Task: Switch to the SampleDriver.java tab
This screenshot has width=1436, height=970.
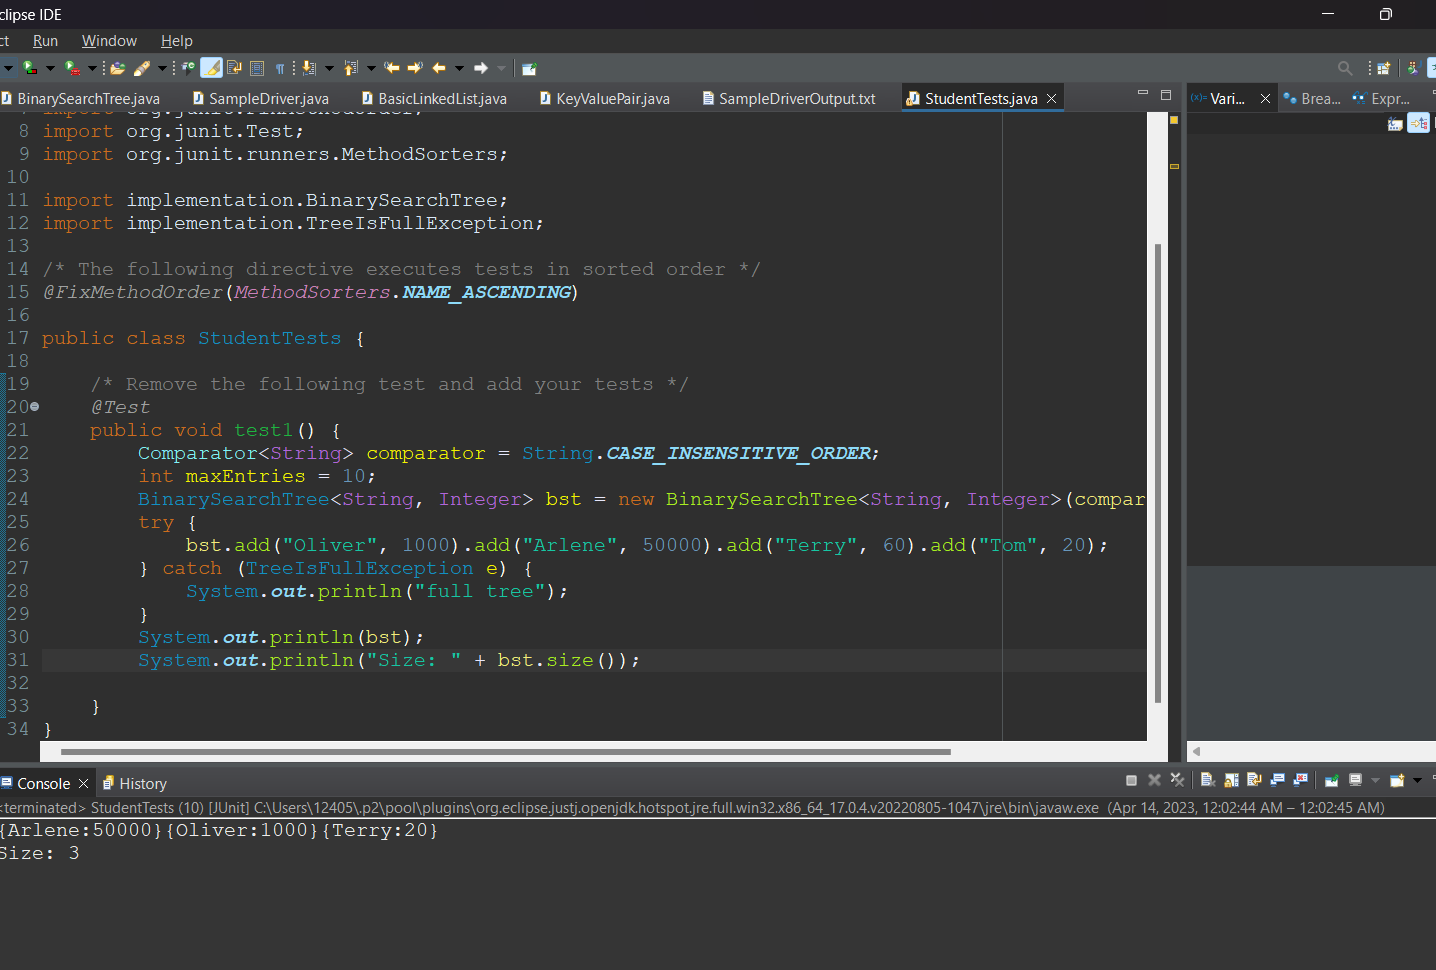Action: (x=268, y=98)
